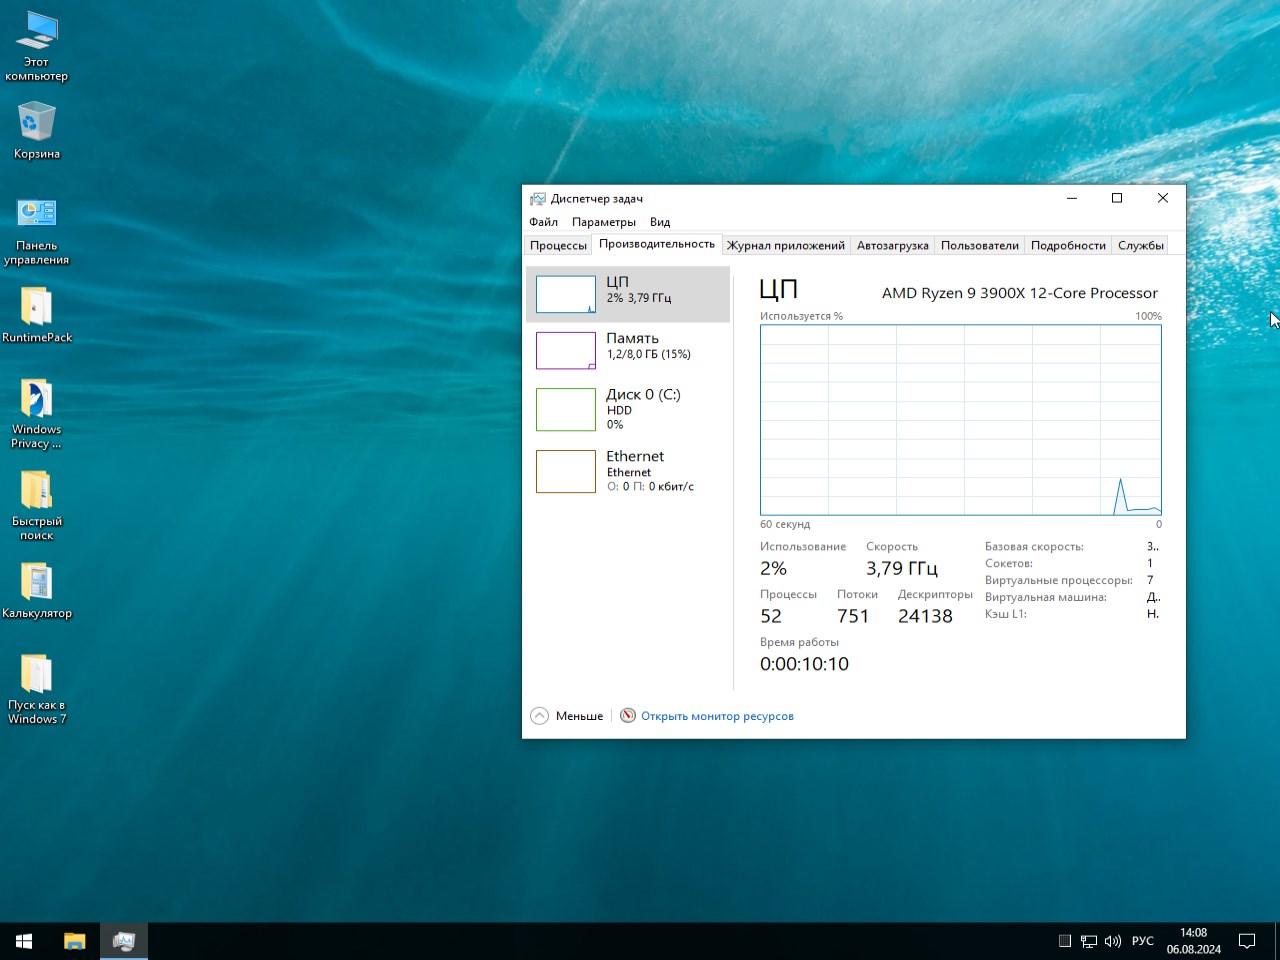The height and width of the screenshot is (960, 1280).
Task: Open the 'Параметры' menu
Action: pos(603,222)
